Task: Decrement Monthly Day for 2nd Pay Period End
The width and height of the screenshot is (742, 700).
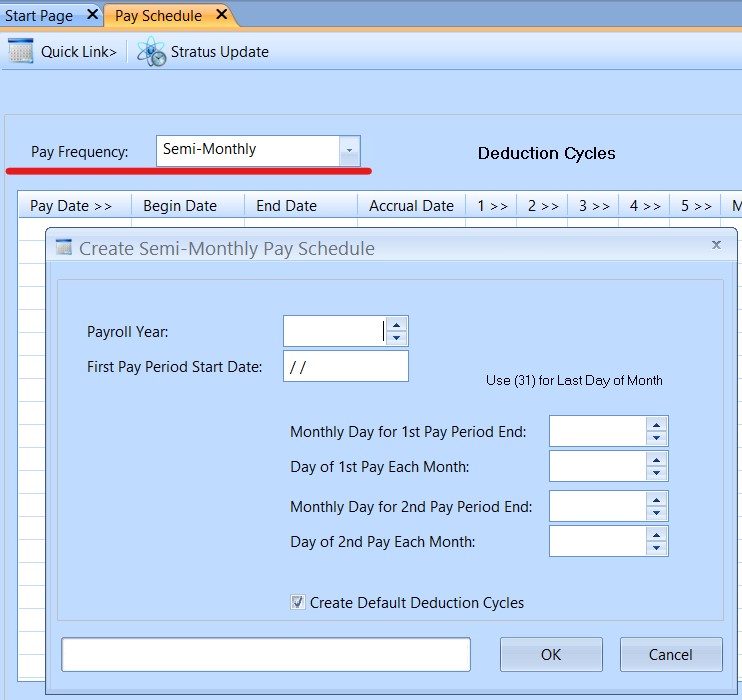Action: [x=656, y=513]
